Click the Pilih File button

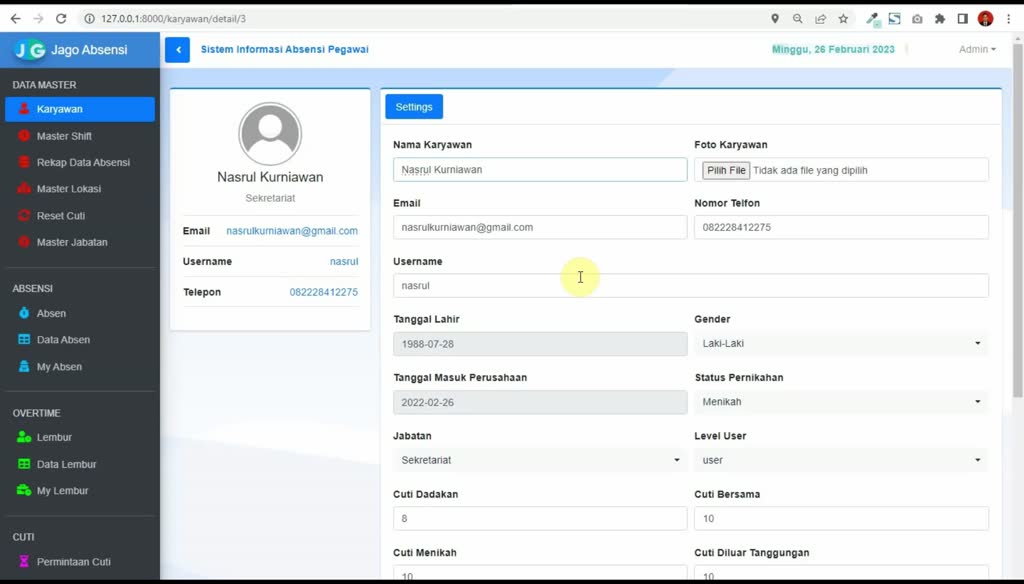pyautogui.click(x=724, y=169)
